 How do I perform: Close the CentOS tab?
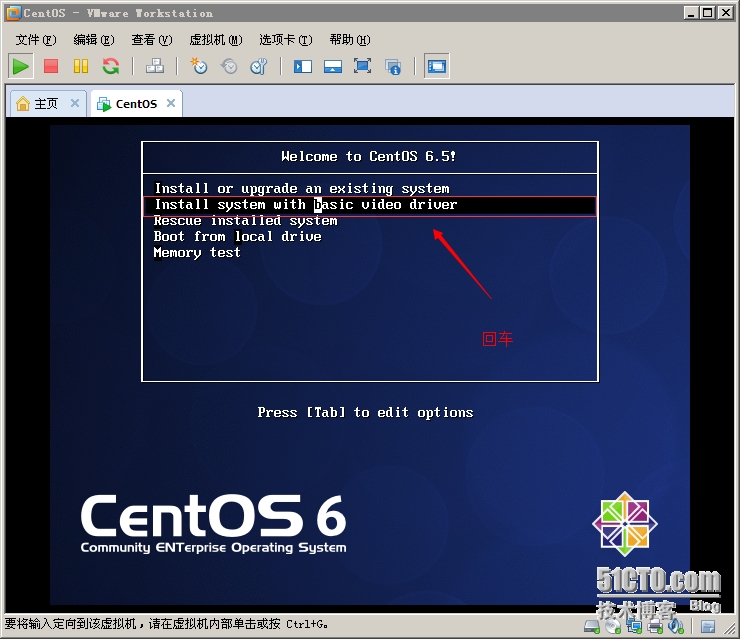(171, 103)
